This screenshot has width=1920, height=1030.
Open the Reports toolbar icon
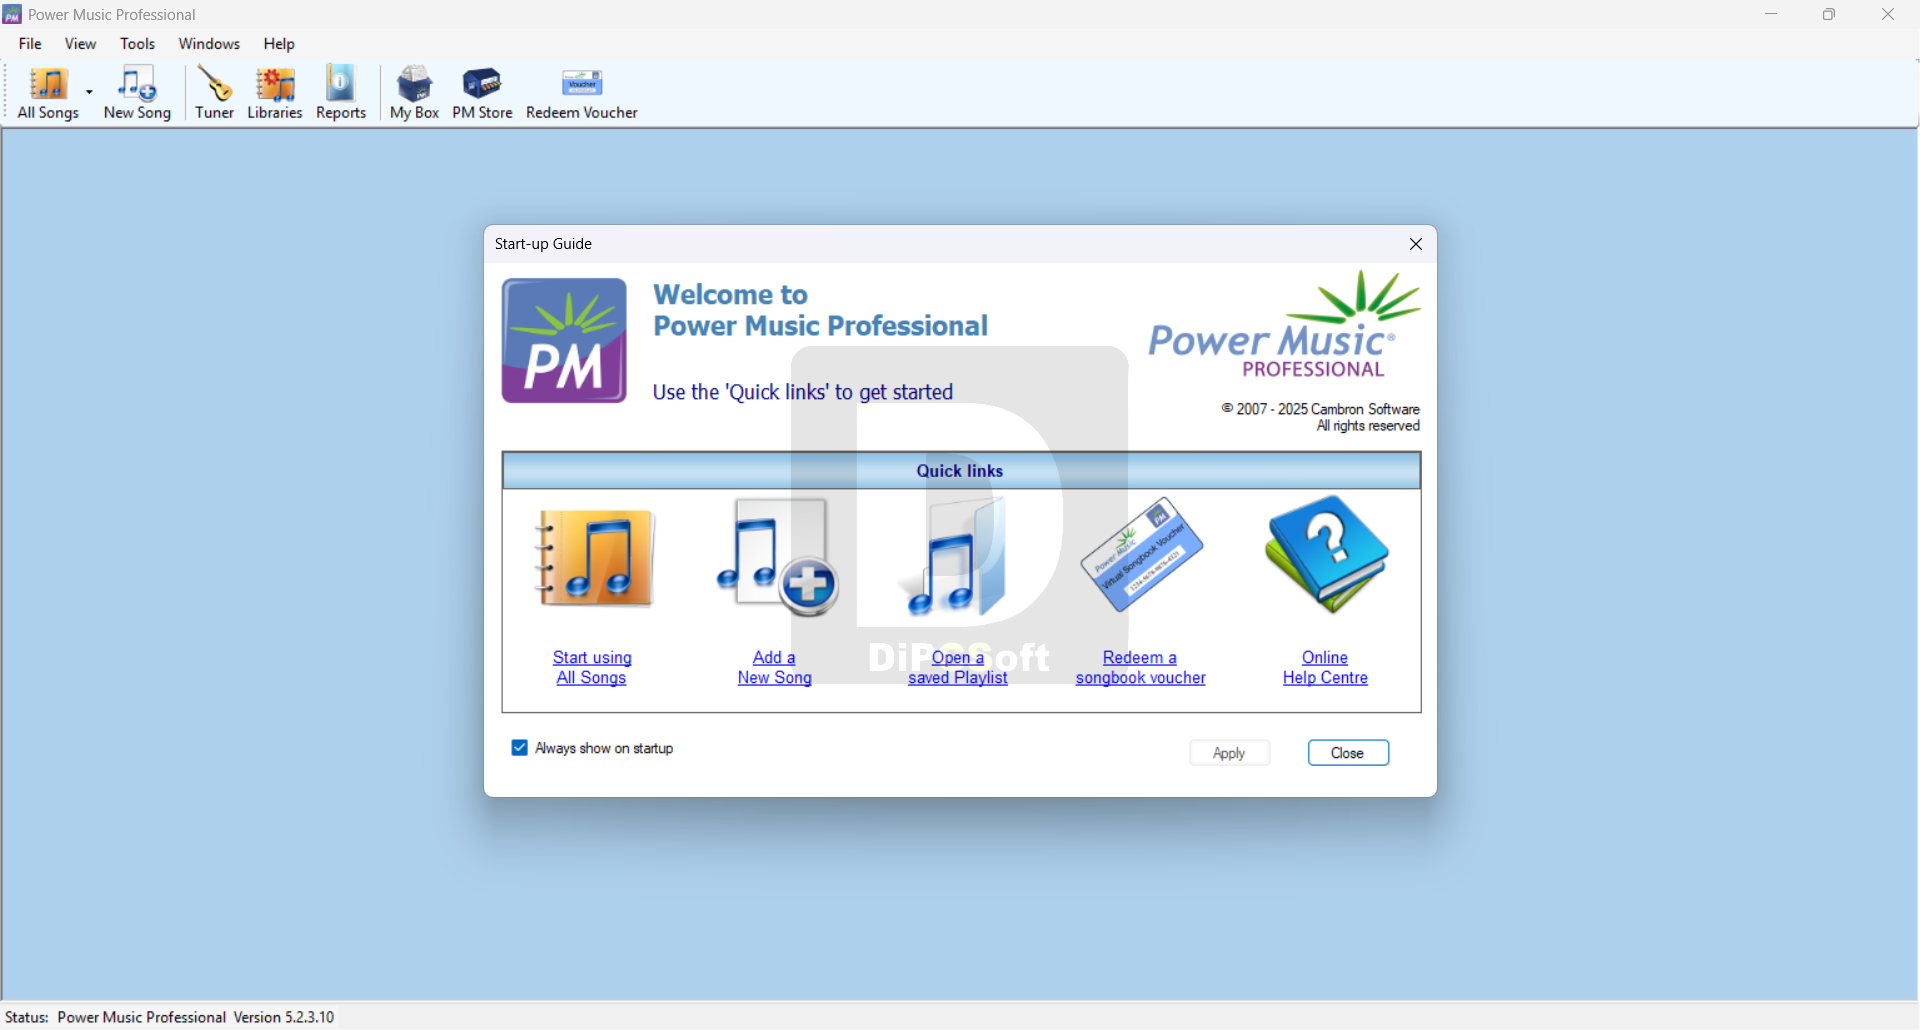[x=341, y=93]
